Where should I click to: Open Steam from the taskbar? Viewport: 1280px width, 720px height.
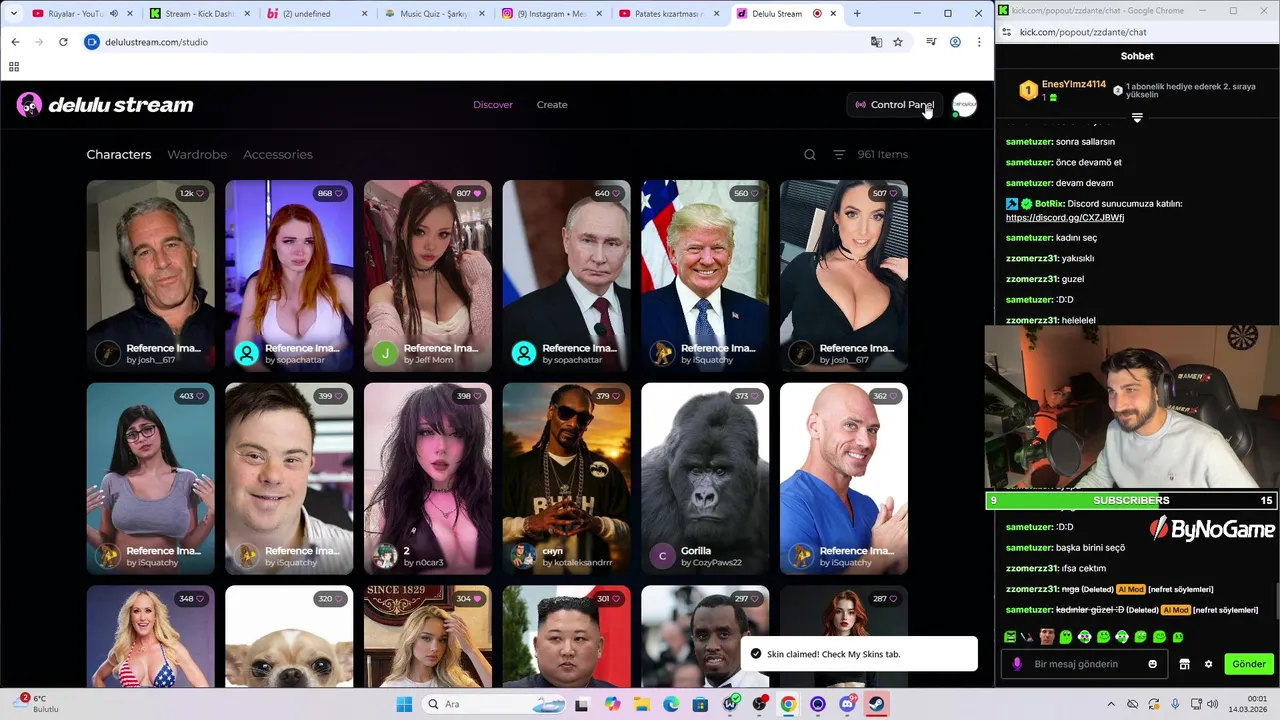coord(877,704)
